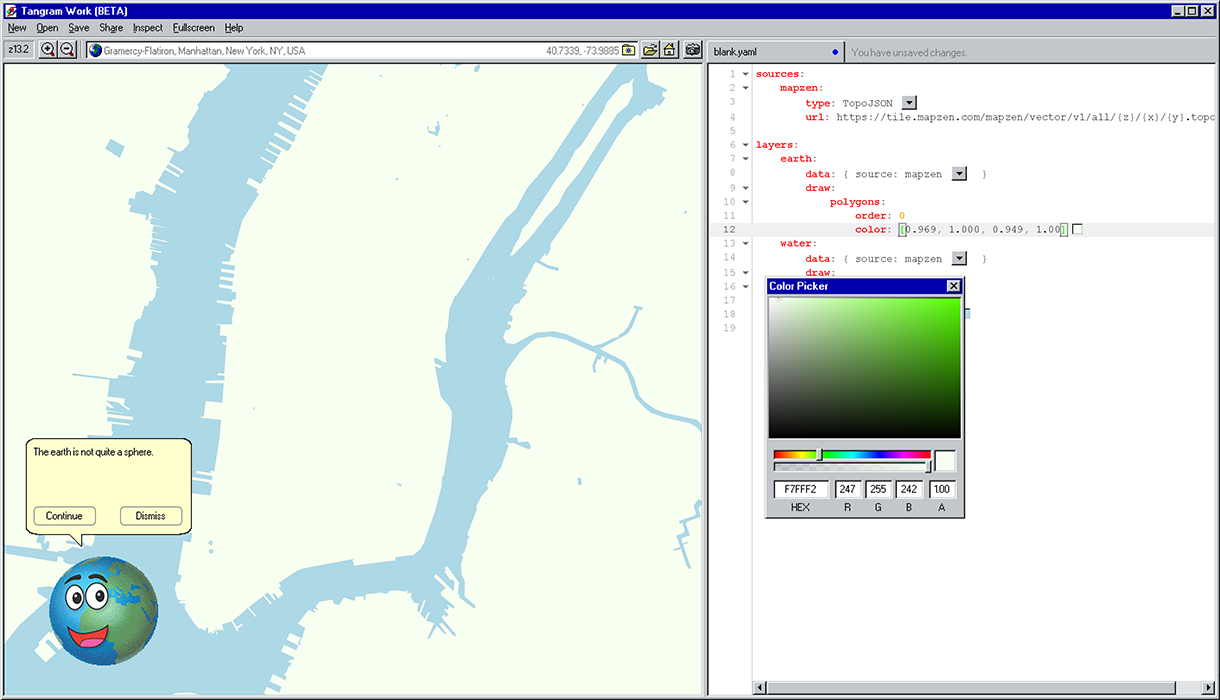This screenshot has width=1220, height=700.
Task: Open the saved bookmarks folder
Action: pos(650,50)
